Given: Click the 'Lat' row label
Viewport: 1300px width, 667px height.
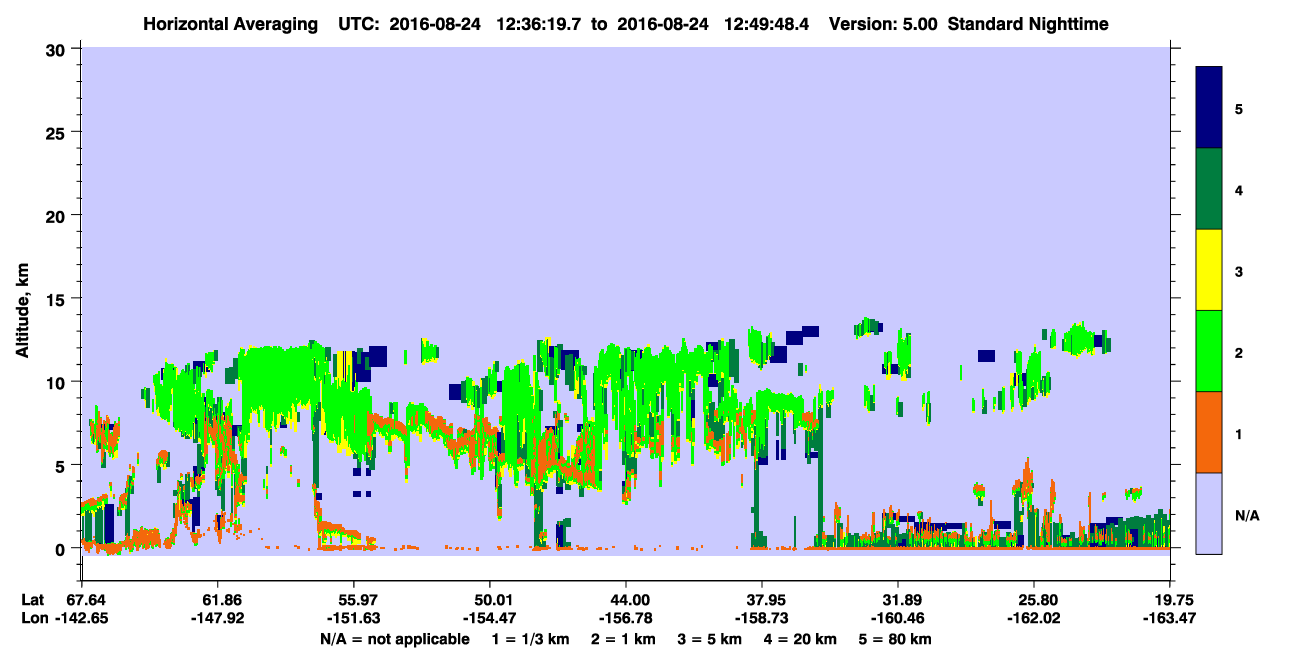Looking at the screenshot, I should click(x=32, y=600).
